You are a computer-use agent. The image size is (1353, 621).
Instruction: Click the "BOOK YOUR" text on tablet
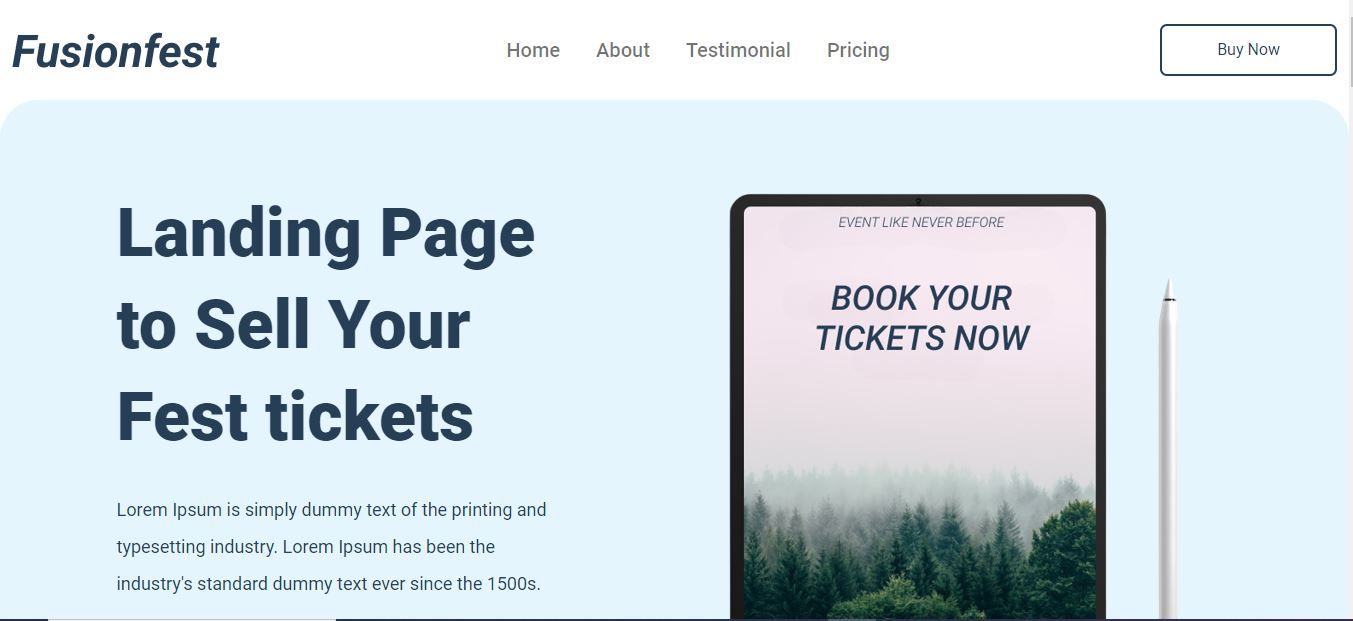tap(921, 298)
